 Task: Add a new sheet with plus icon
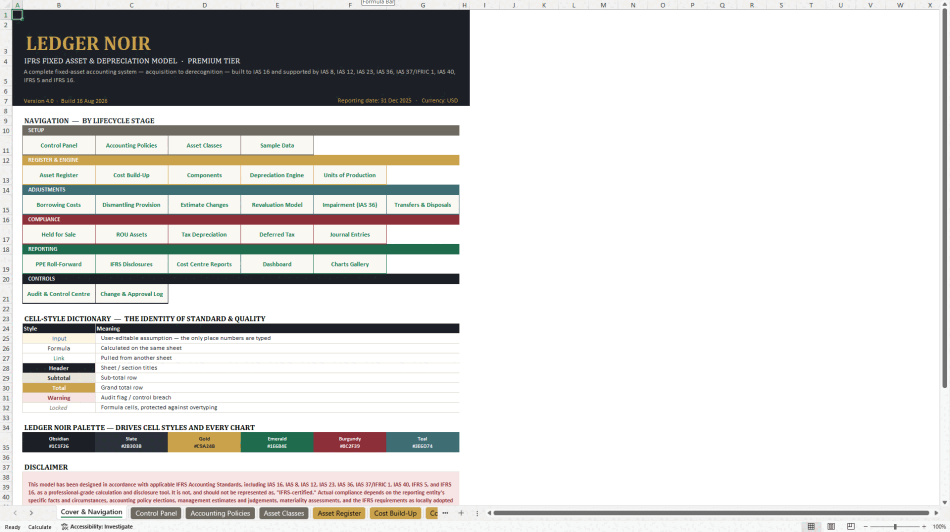click(x=460, y=513)
